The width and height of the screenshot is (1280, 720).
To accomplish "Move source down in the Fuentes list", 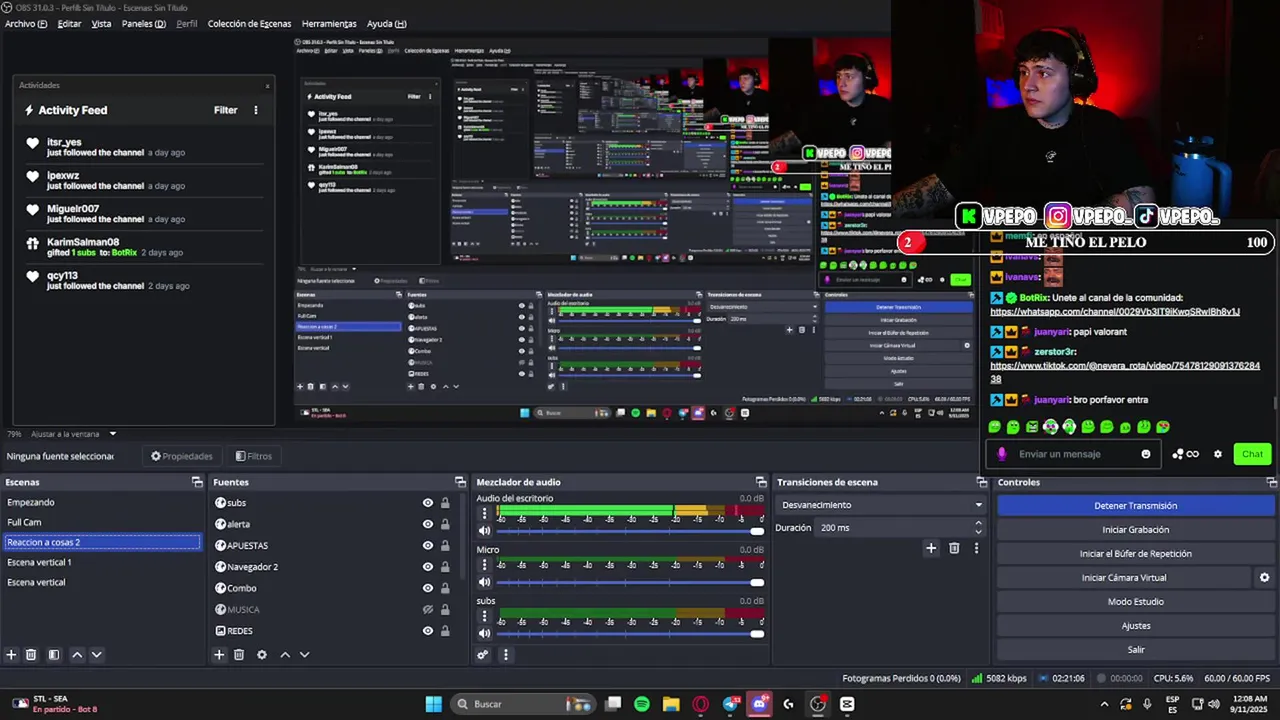I will pos(305,655).
